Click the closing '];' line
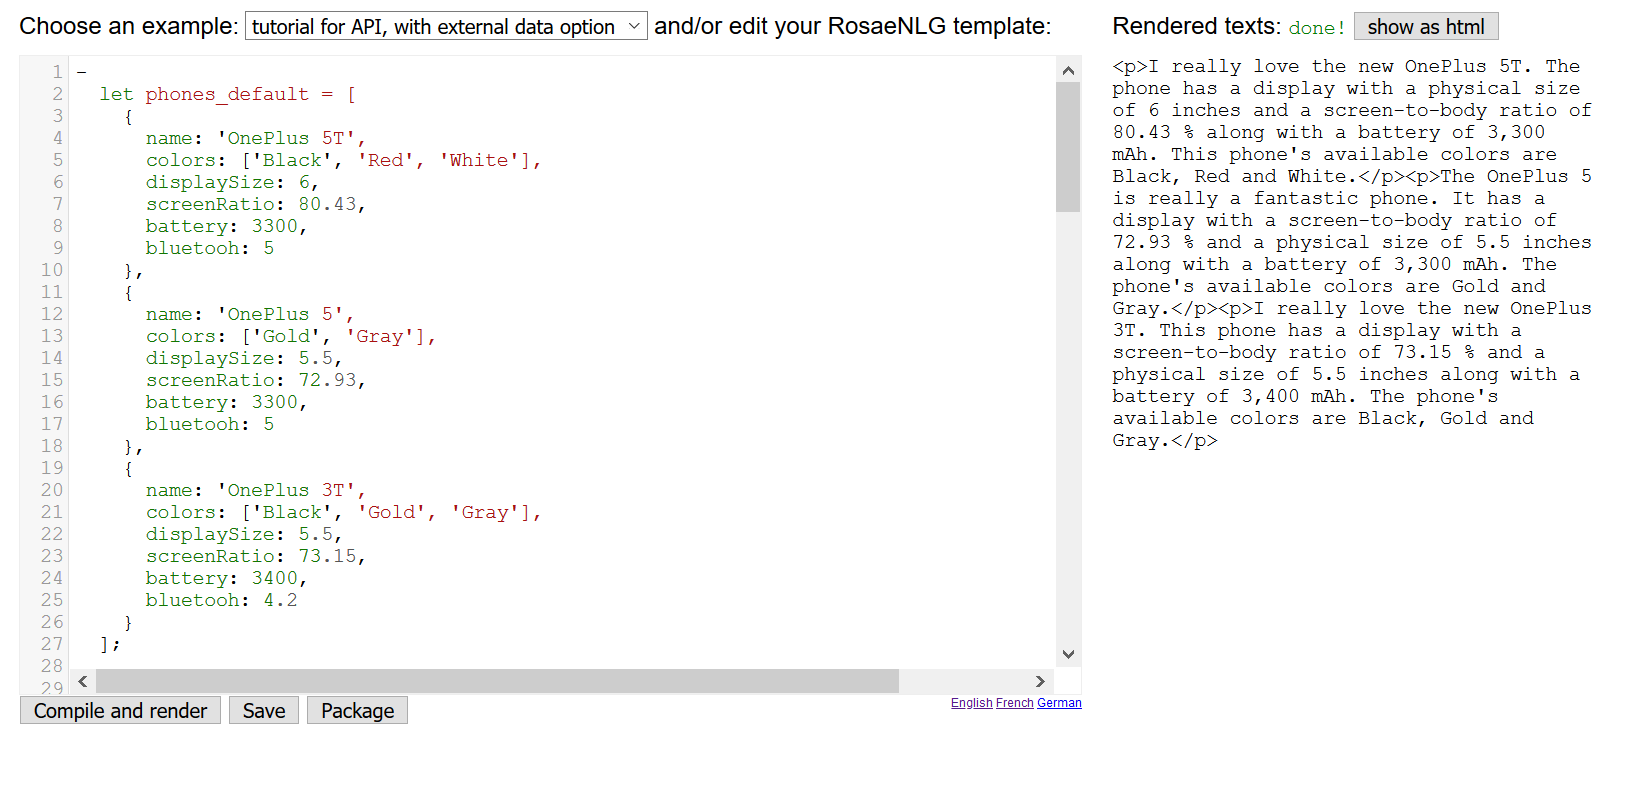Viewport: 1643px width, 787px height. [110, 644]
